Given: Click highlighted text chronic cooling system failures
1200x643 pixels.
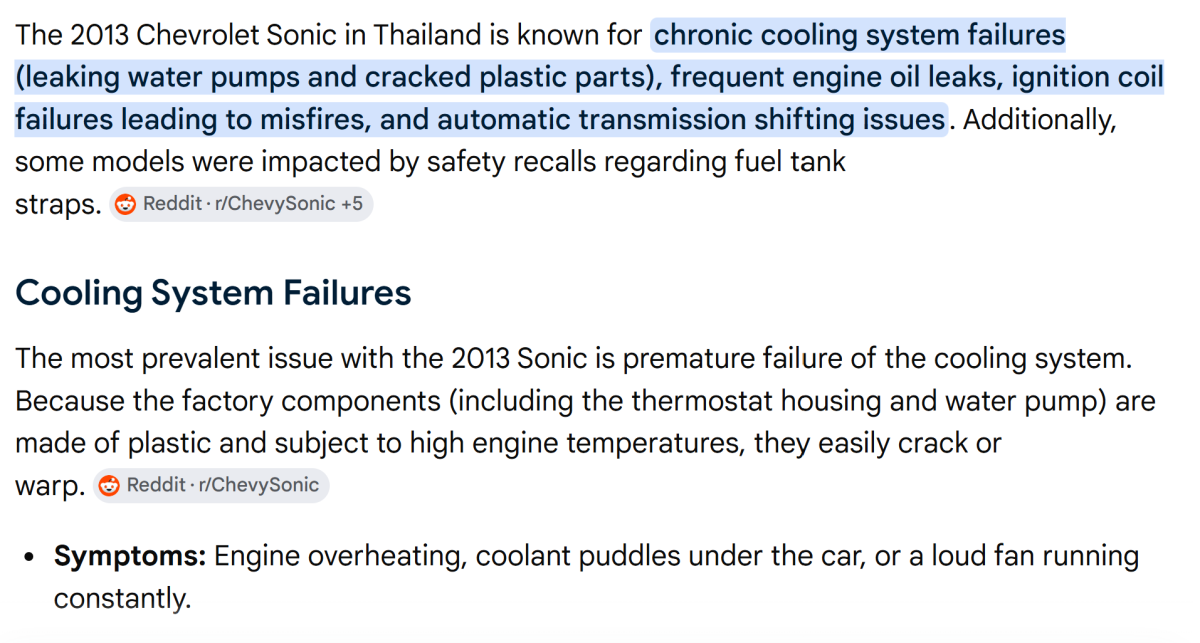Looking at the screenshot, I should pyautogui.click(x=860, y=36).
